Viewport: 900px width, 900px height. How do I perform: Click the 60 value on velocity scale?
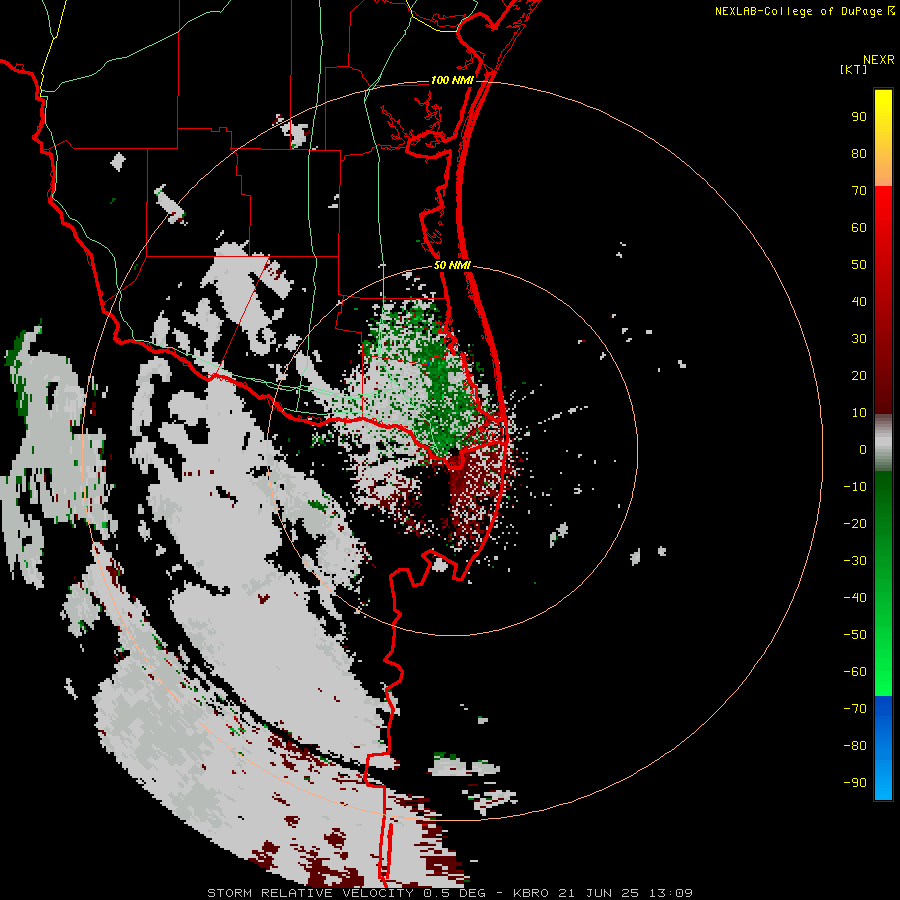point(859,227)
